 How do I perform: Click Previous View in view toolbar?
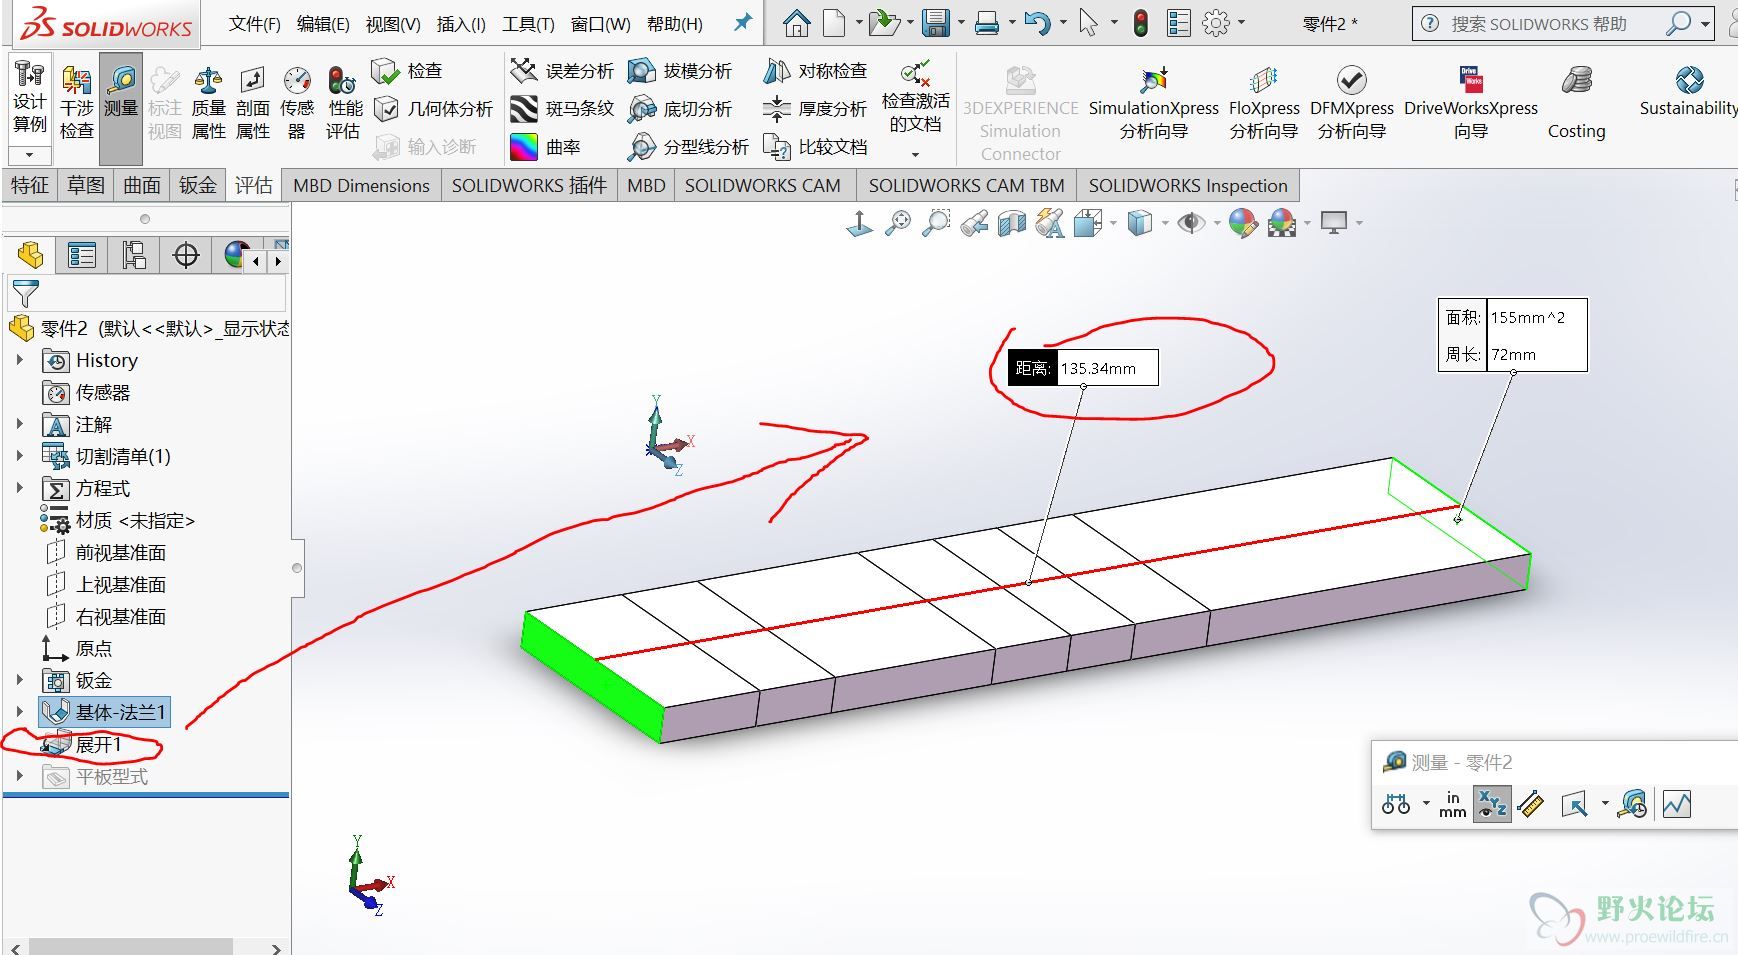(974, 223)
